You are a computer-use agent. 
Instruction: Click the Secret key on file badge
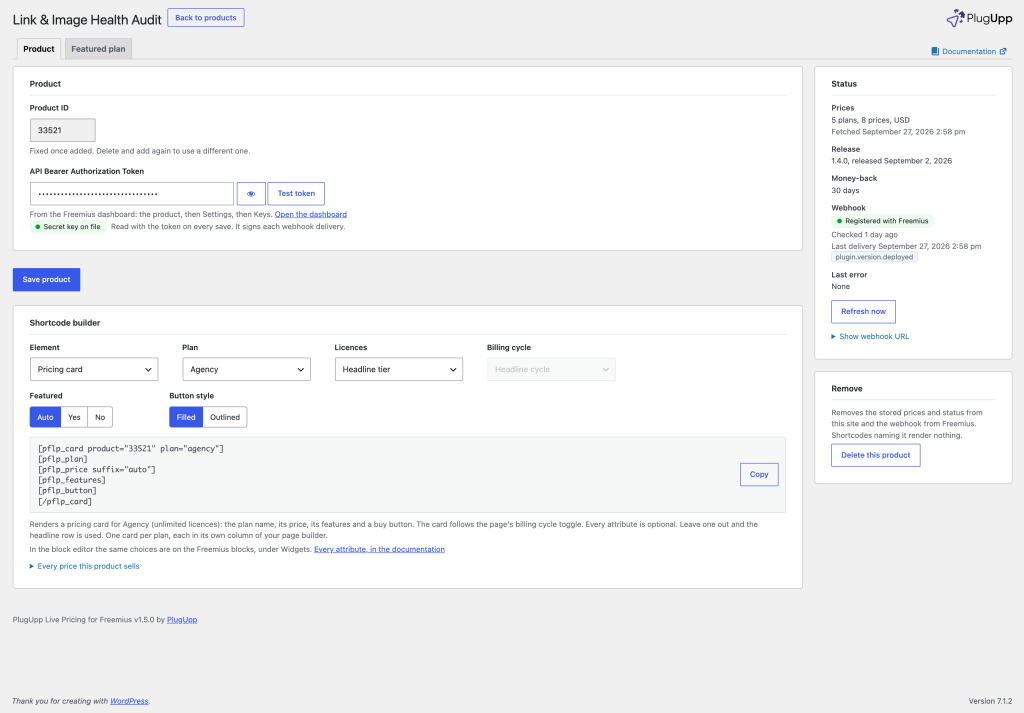click(x=68, y=227)
